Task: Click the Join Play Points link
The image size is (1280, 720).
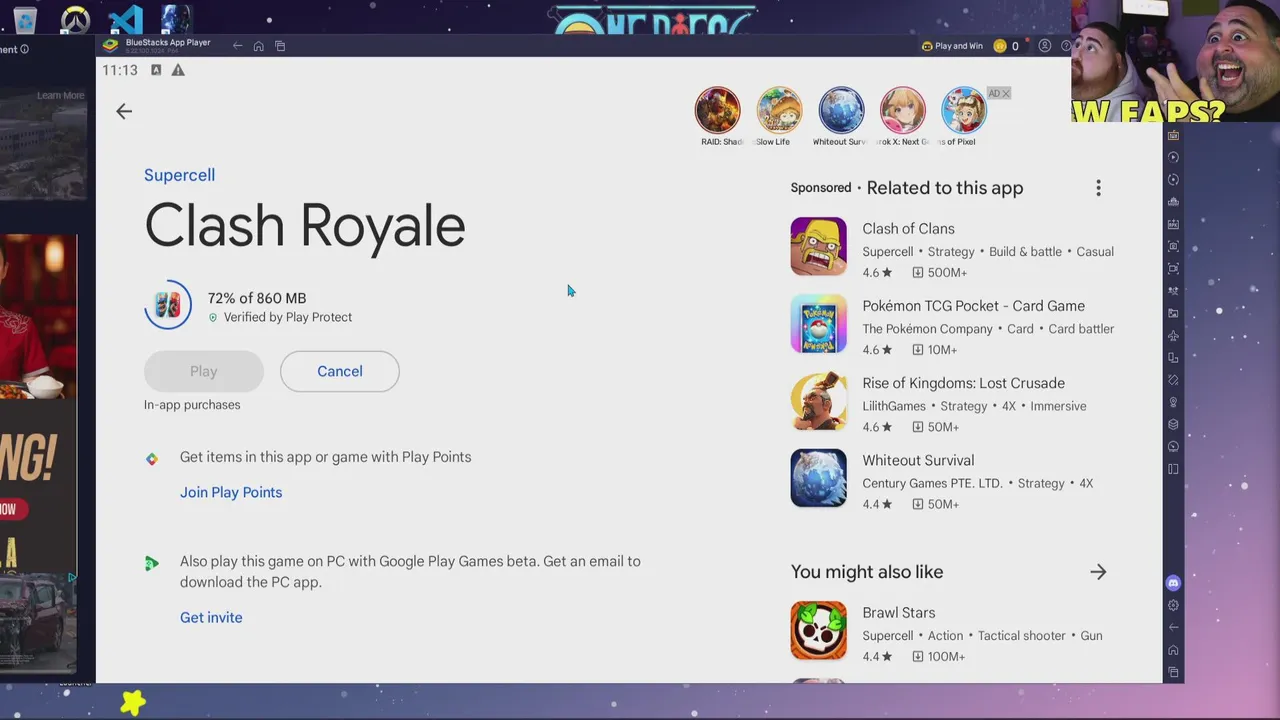Action: pyautogui.click(x=231, y=492)
